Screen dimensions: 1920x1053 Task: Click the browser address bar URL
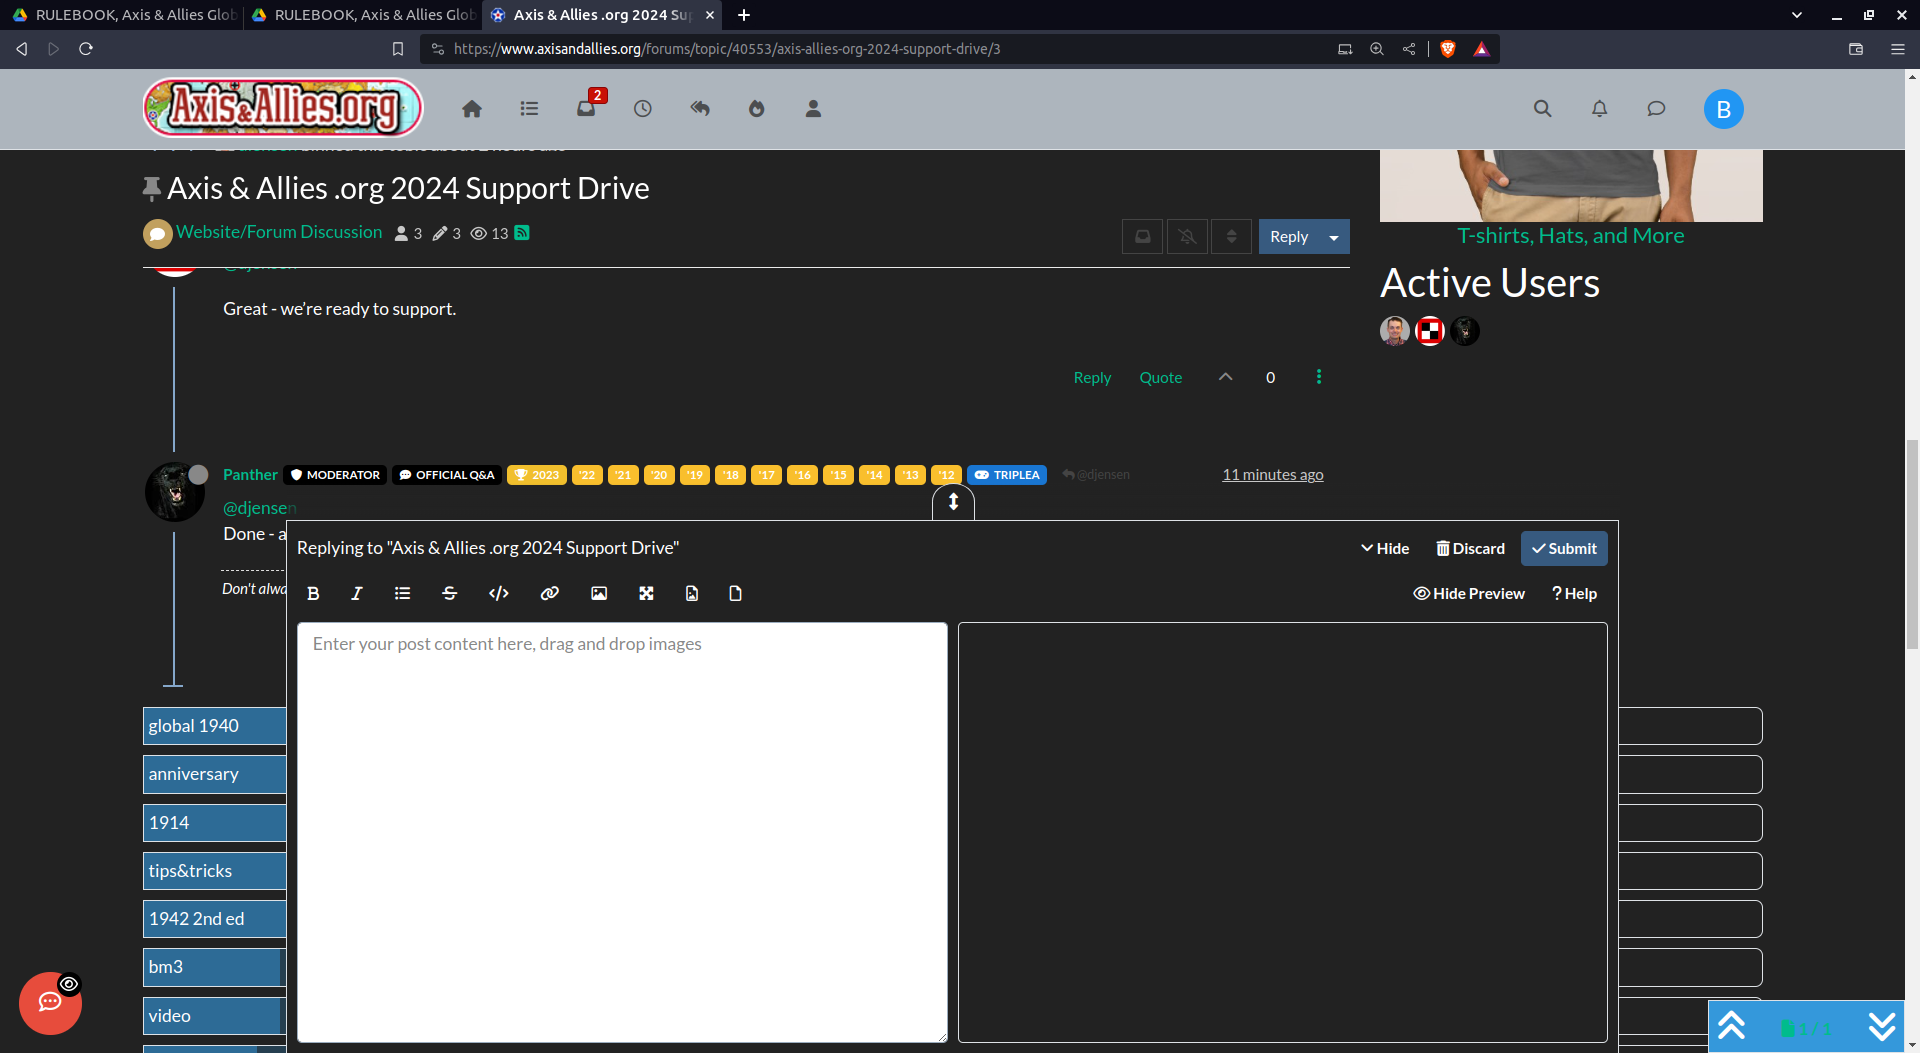click(727, 49)
